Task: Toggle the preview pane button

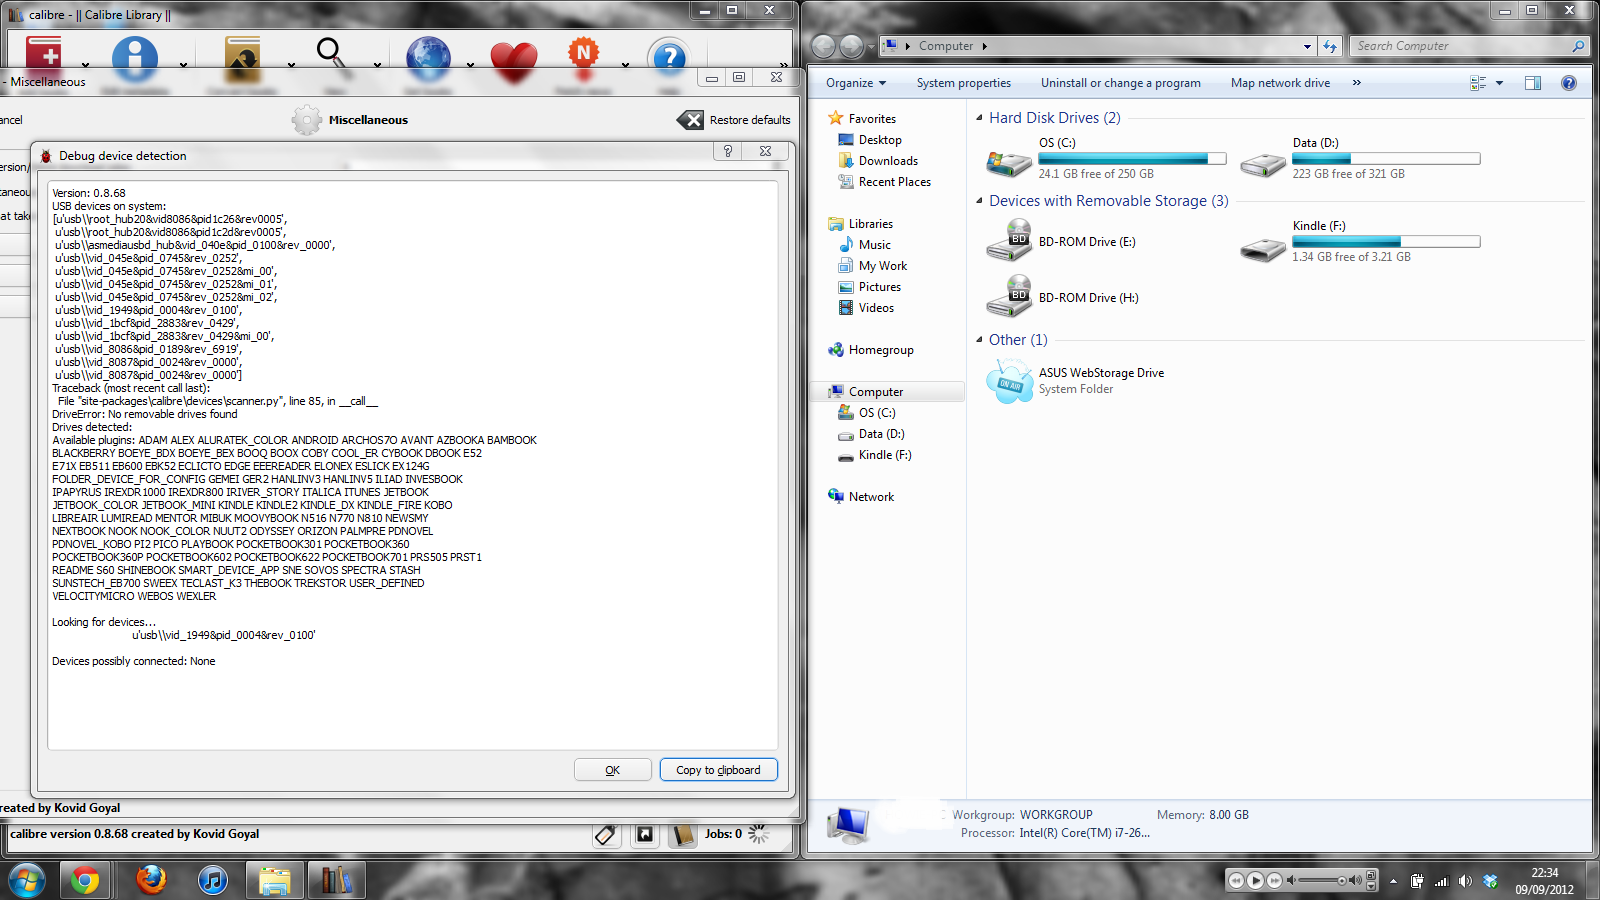Action: pos(1533,83)
